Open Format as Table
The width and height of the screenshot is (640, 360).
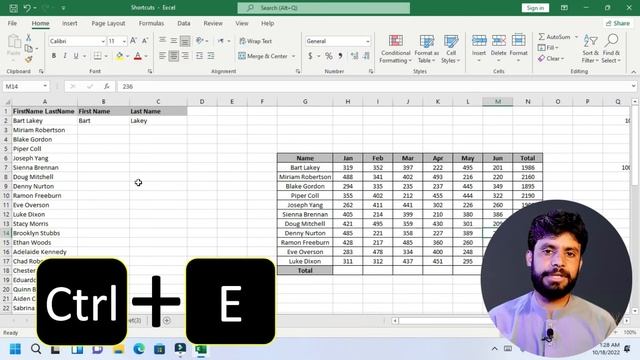pyautogui.click(x=427, y=49)
